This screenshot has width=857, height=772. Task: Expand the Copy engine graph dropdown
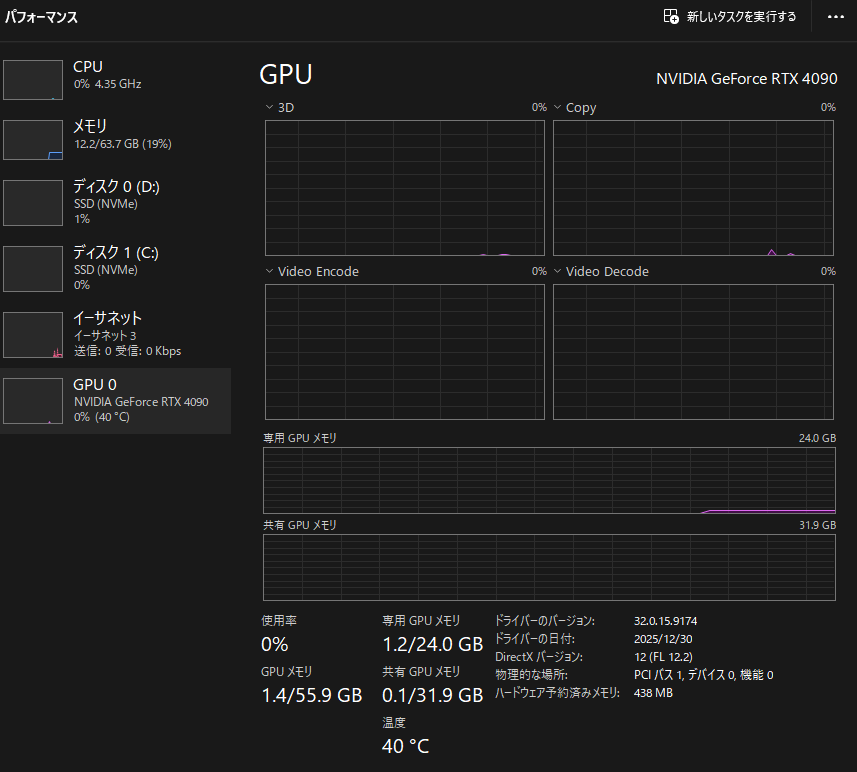558,107
